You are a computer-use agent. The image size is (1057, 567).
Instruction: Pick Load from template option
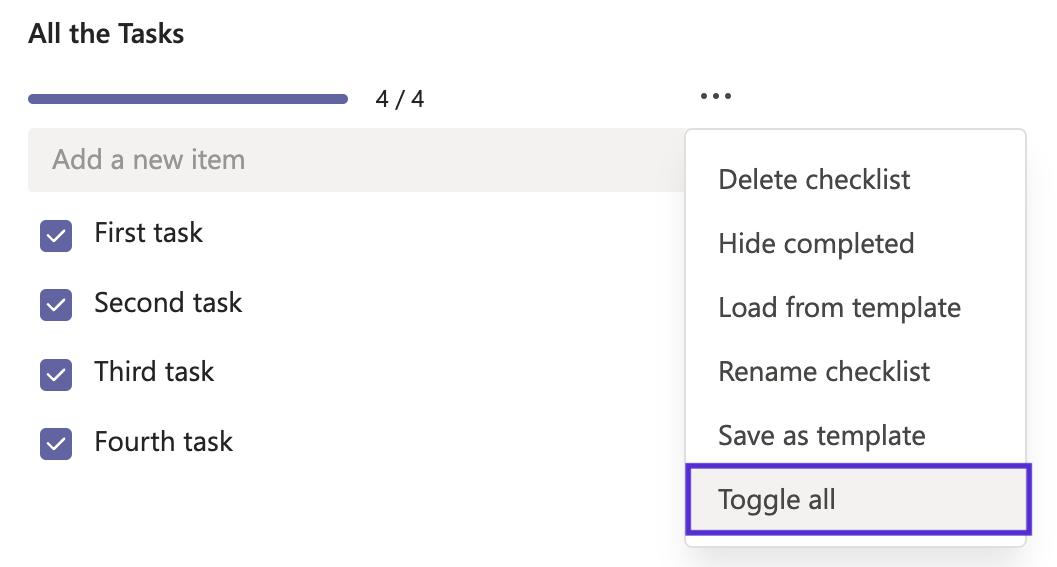pos(839,308)
